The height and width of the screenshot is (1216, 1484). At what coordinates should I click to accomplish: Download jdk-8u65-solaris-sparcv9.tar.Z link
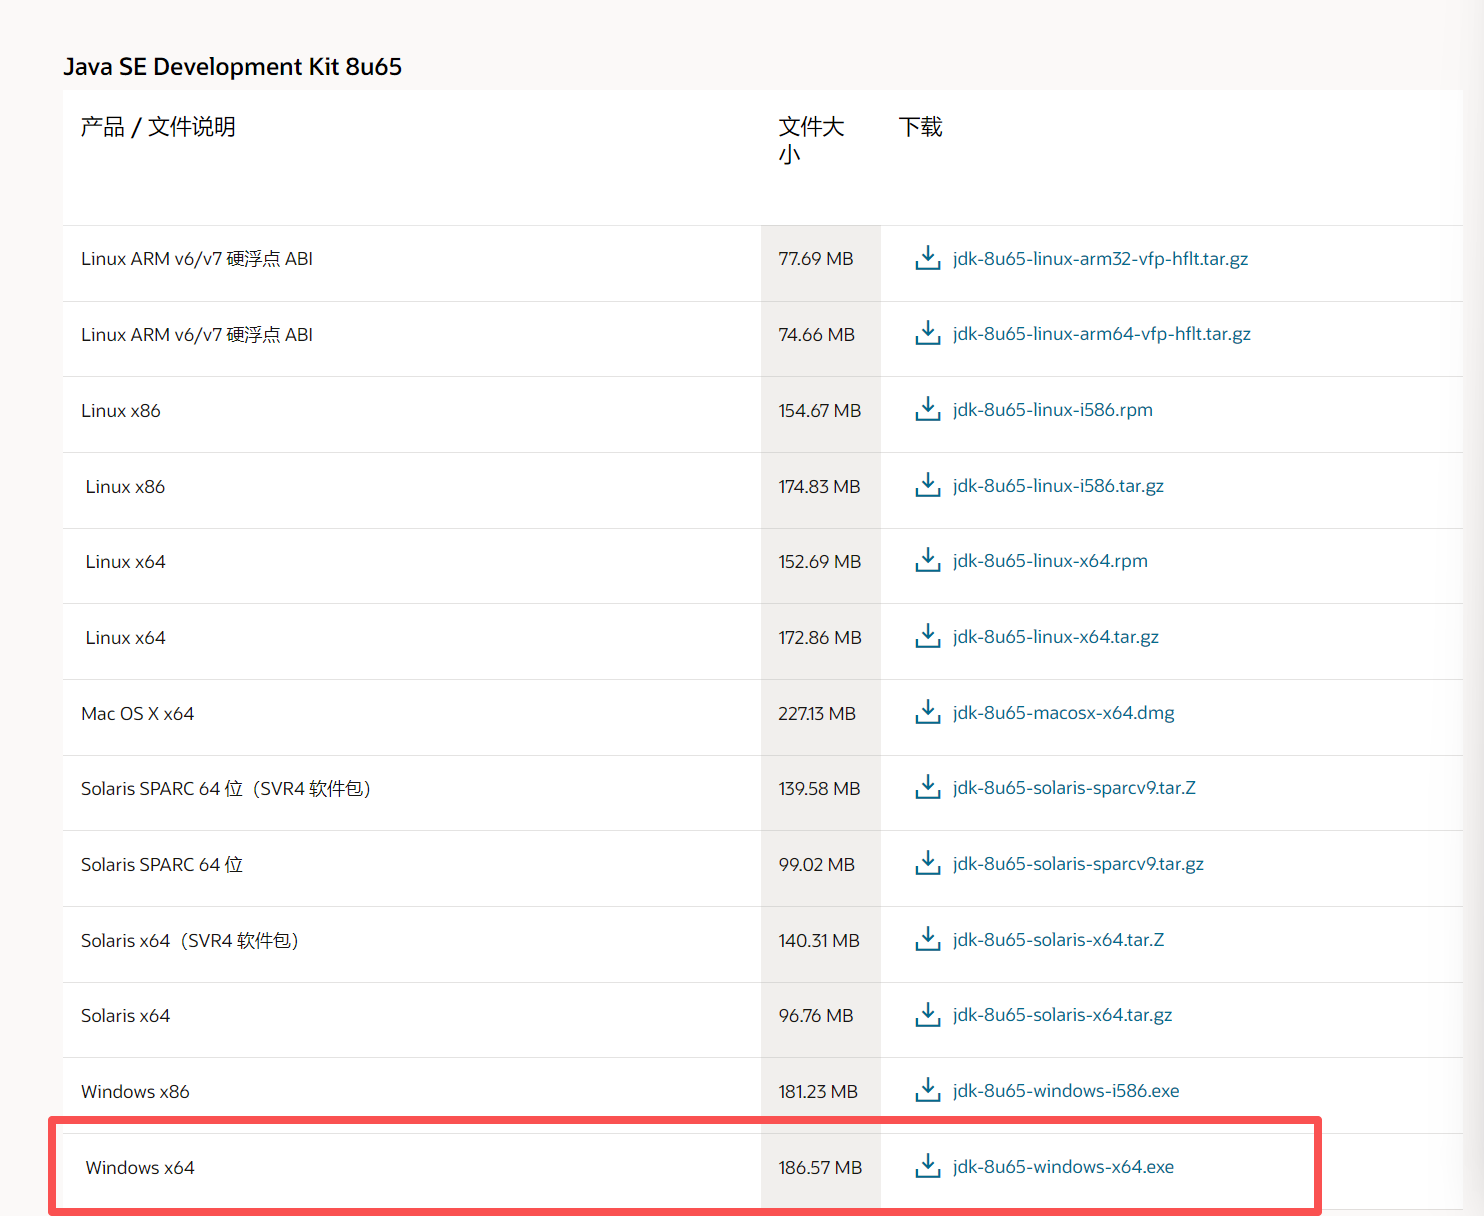pos(1074,787)
